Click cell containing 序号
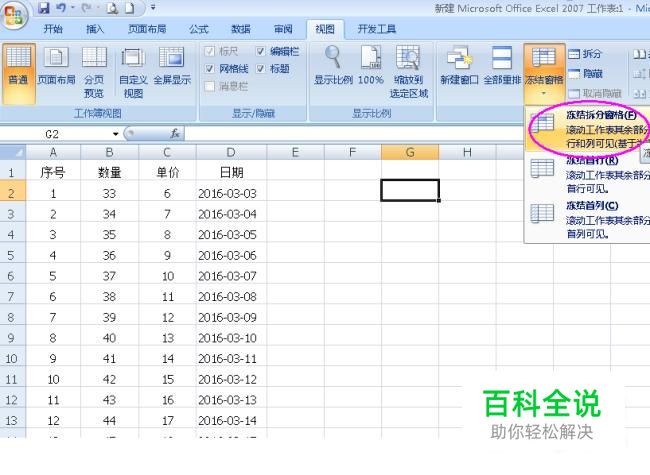 [53, 172]
